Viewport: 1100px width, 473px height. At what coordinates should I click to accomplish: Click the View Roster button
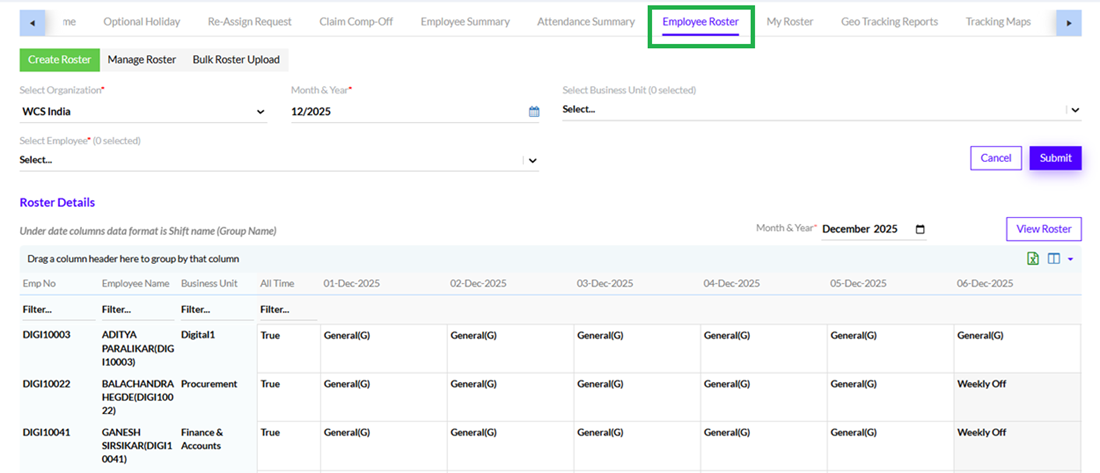click(x=1043, y=229)
